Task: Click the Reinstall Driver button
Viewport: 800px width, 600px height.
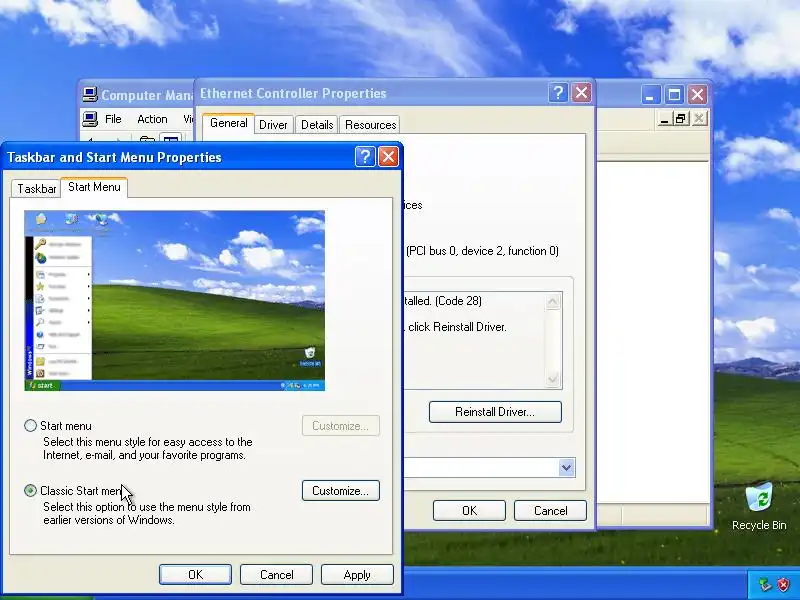Action: [495, 412]
